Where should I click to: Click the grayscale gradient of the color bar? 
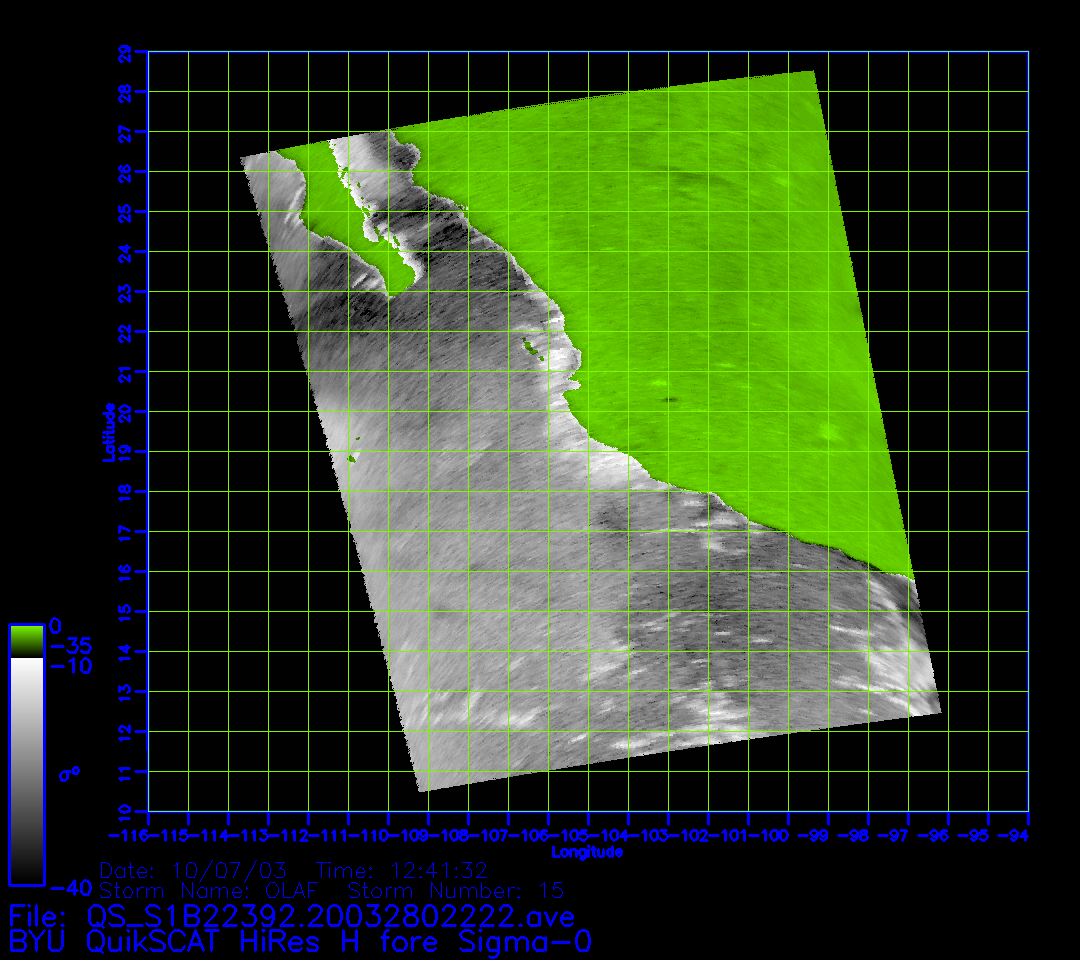point(26,770)
